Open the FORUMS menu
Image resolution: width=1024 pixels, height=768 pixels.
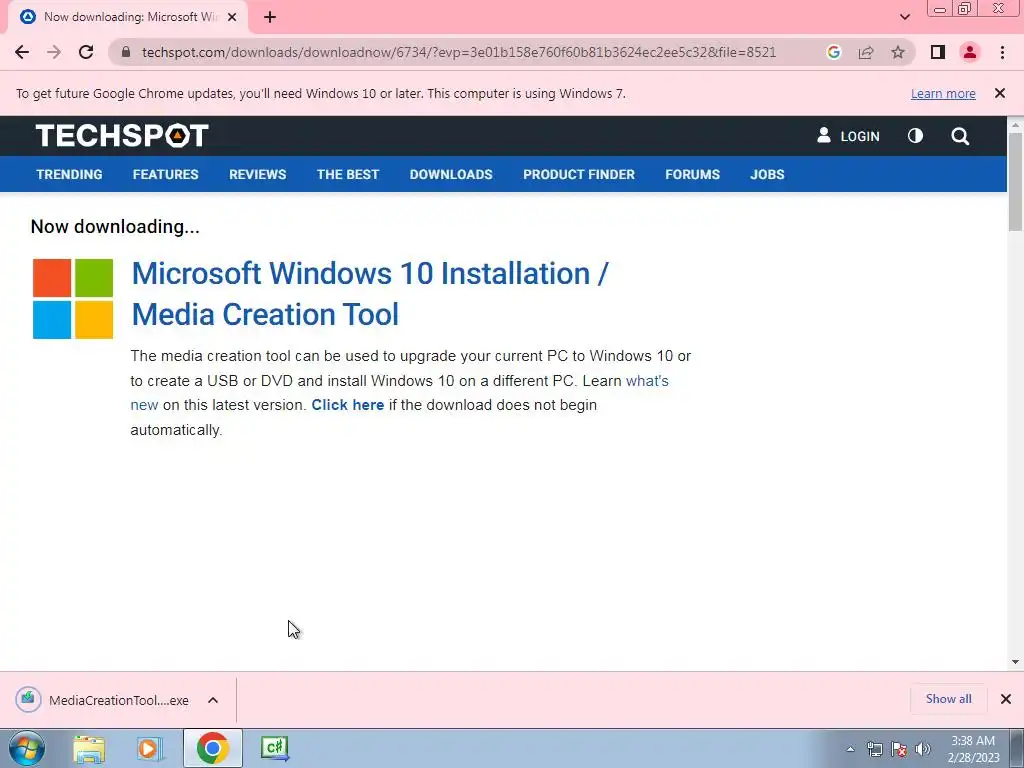(692, 174)
